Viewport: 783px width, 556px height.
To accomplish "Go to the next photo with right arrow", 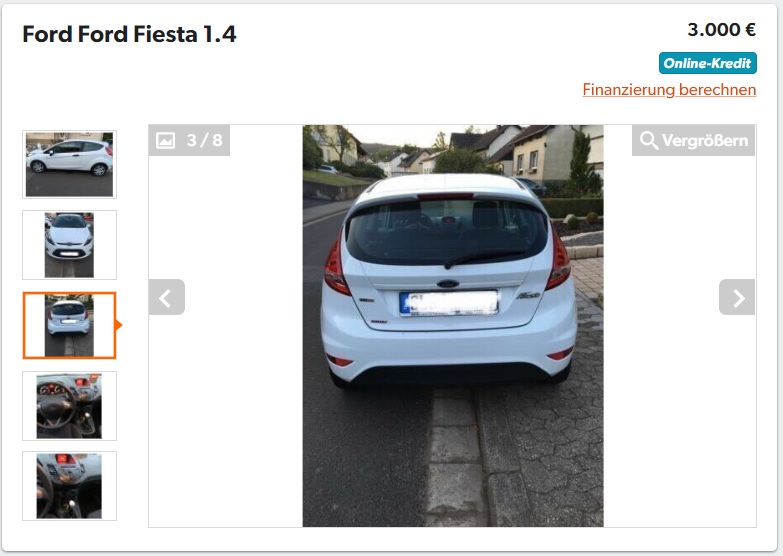I will pyautogui.click(x=737, y=297).
